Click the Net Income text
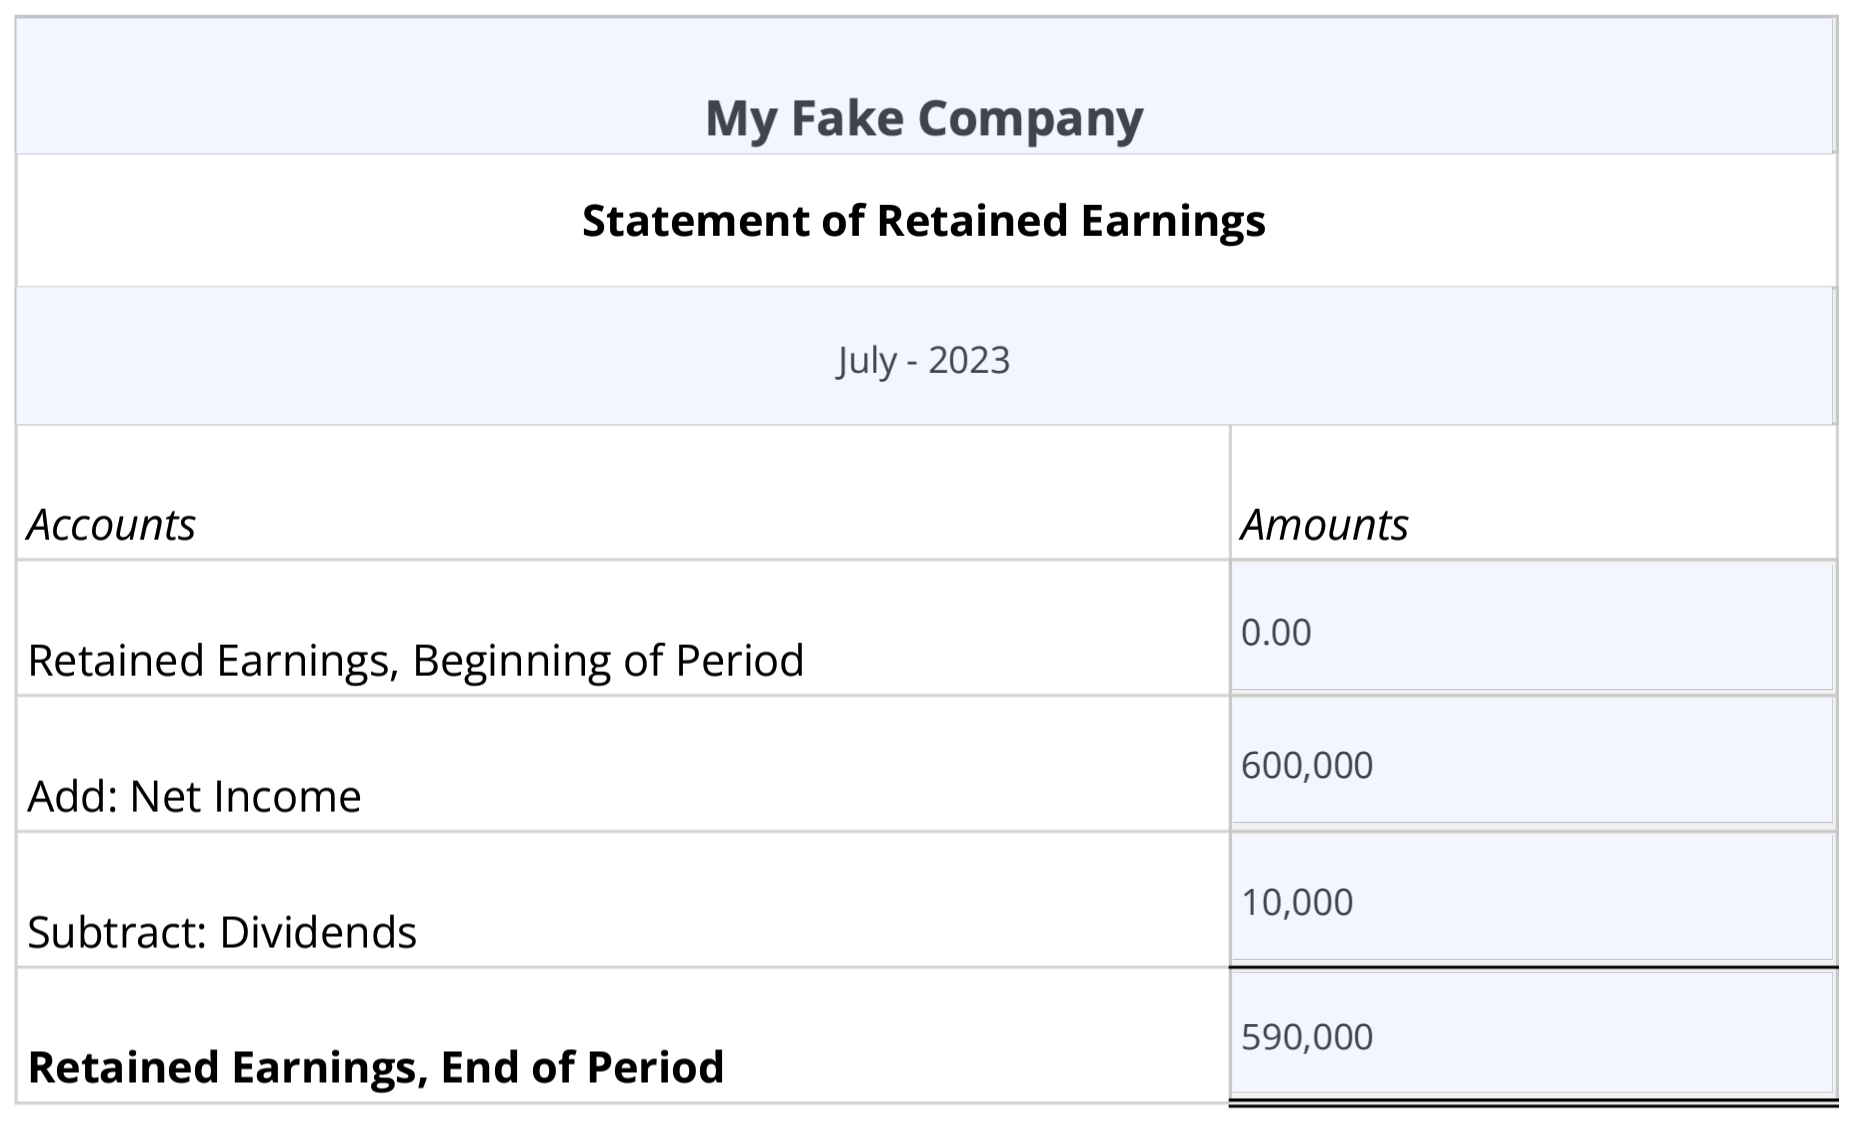This screenshot has width=1852, height=1138. coord(245,796)
